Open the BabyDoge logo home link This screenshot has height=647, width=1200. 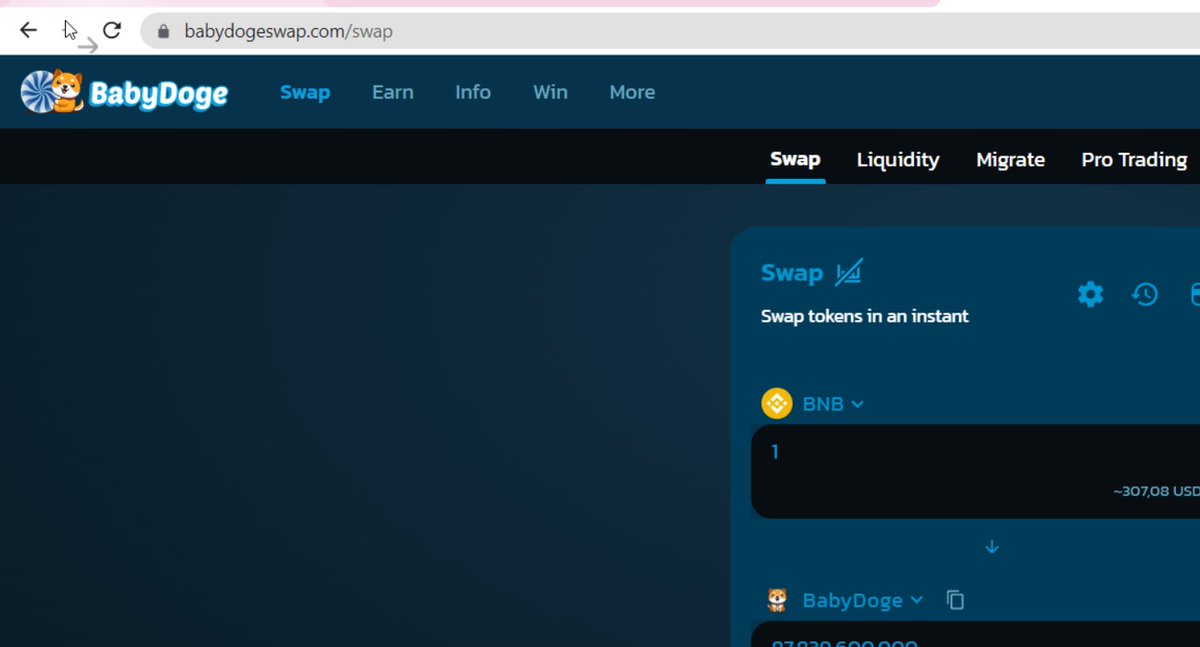coord(124,92)
